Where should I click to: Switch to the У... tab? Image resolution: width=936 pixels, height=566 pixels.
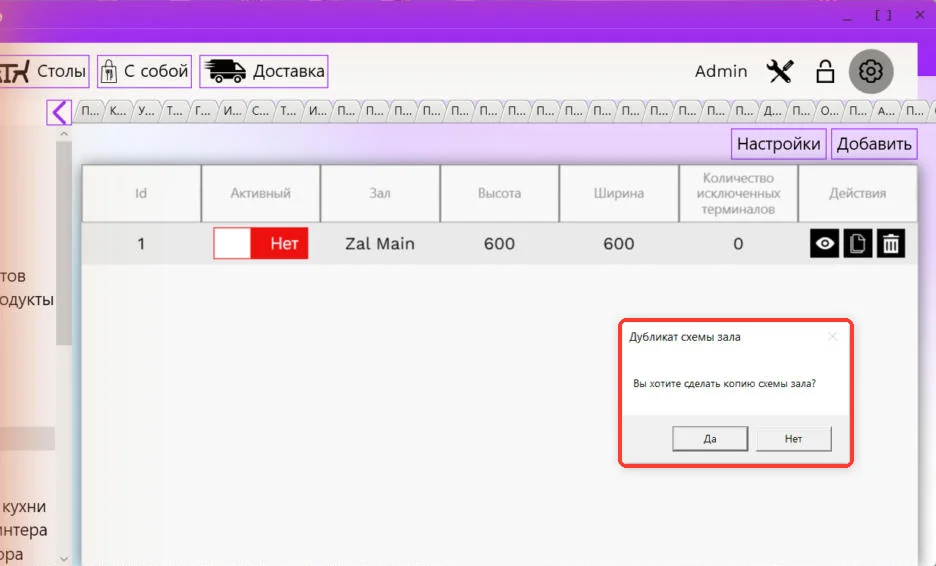point(146,111)
